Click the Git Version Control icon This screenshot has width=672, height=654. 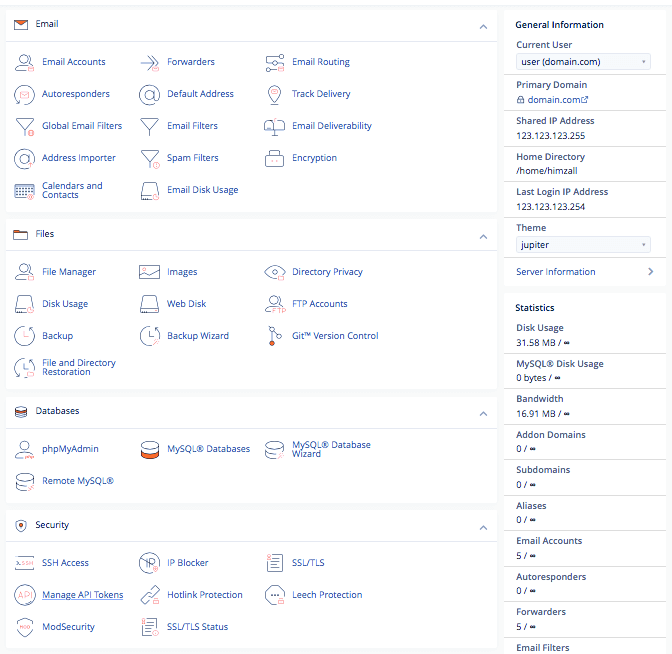pyautogui.click(x=275, y=336)
